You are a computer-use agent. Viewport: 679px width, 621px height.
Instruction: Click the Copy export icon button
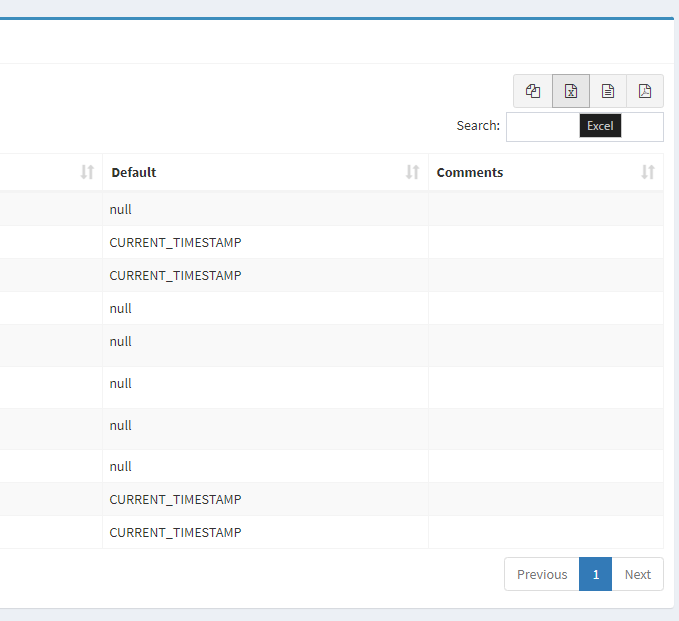533,91
